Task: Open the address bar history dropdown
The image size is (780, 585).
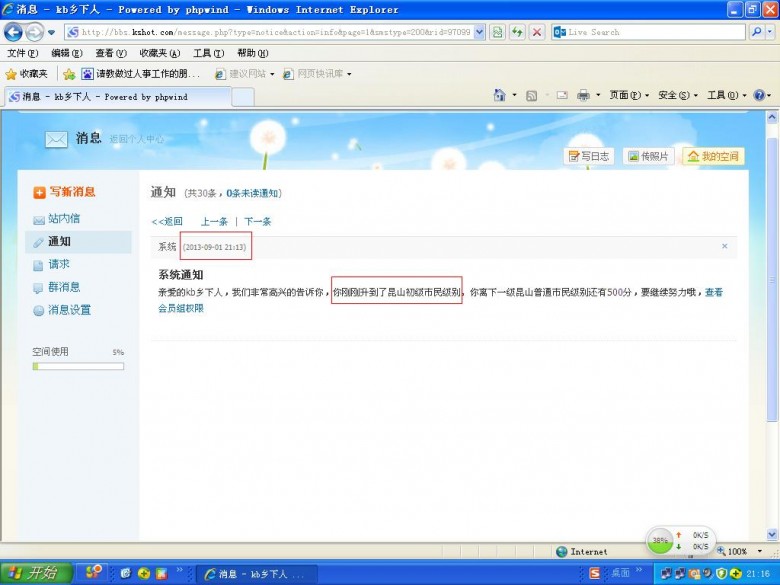Action: [x=479, y=32]
